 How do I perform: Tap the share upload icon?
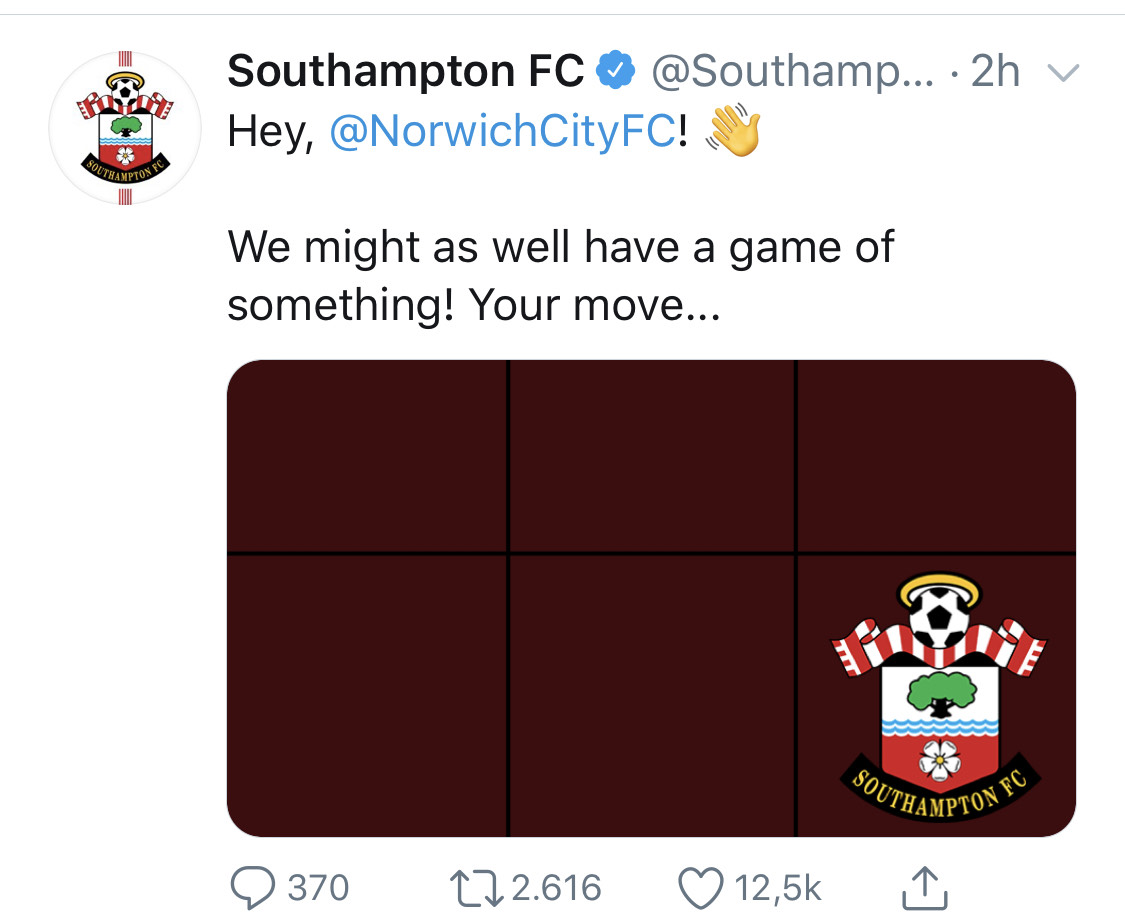[923, 887]
